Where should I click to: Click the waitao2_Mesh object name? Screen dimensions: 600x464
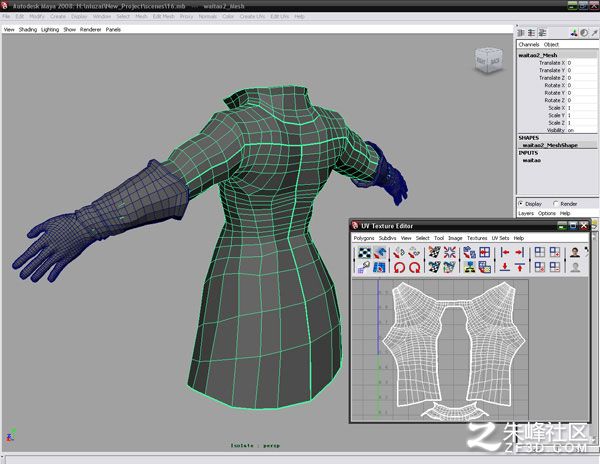click(538, 55)
